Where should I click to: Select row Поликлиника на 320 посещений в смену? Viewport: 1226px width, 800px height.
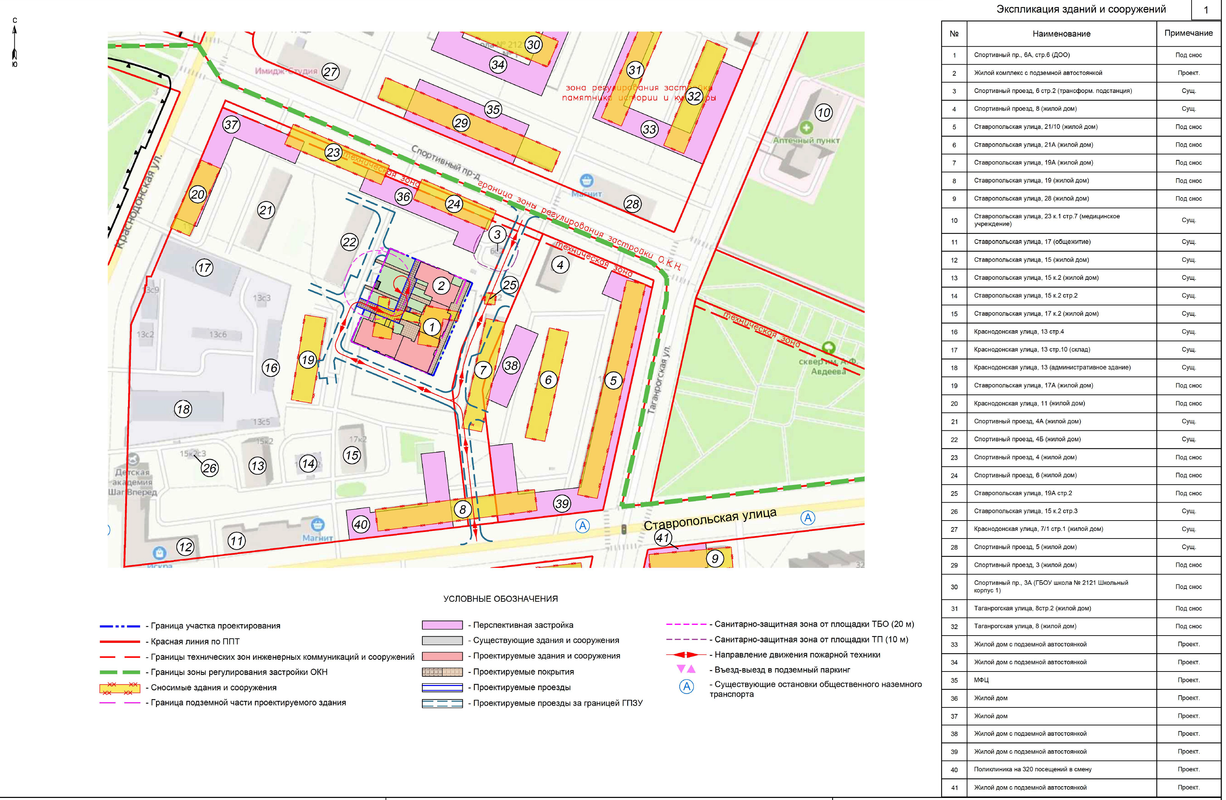click(x=1080, y=769)
